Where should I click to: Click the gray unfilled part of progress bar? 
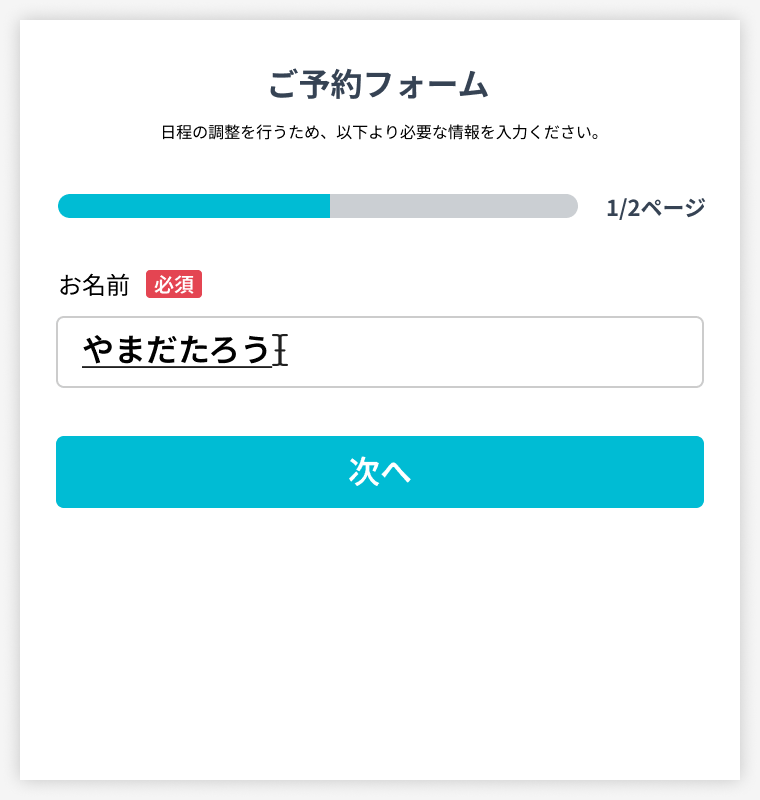[454, 206]
